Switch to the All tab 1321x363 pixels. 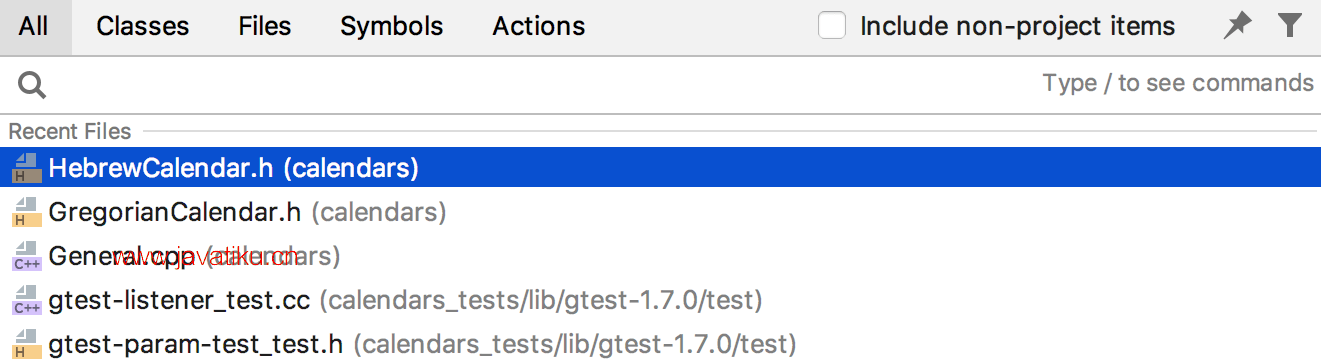tap(33, 27)
